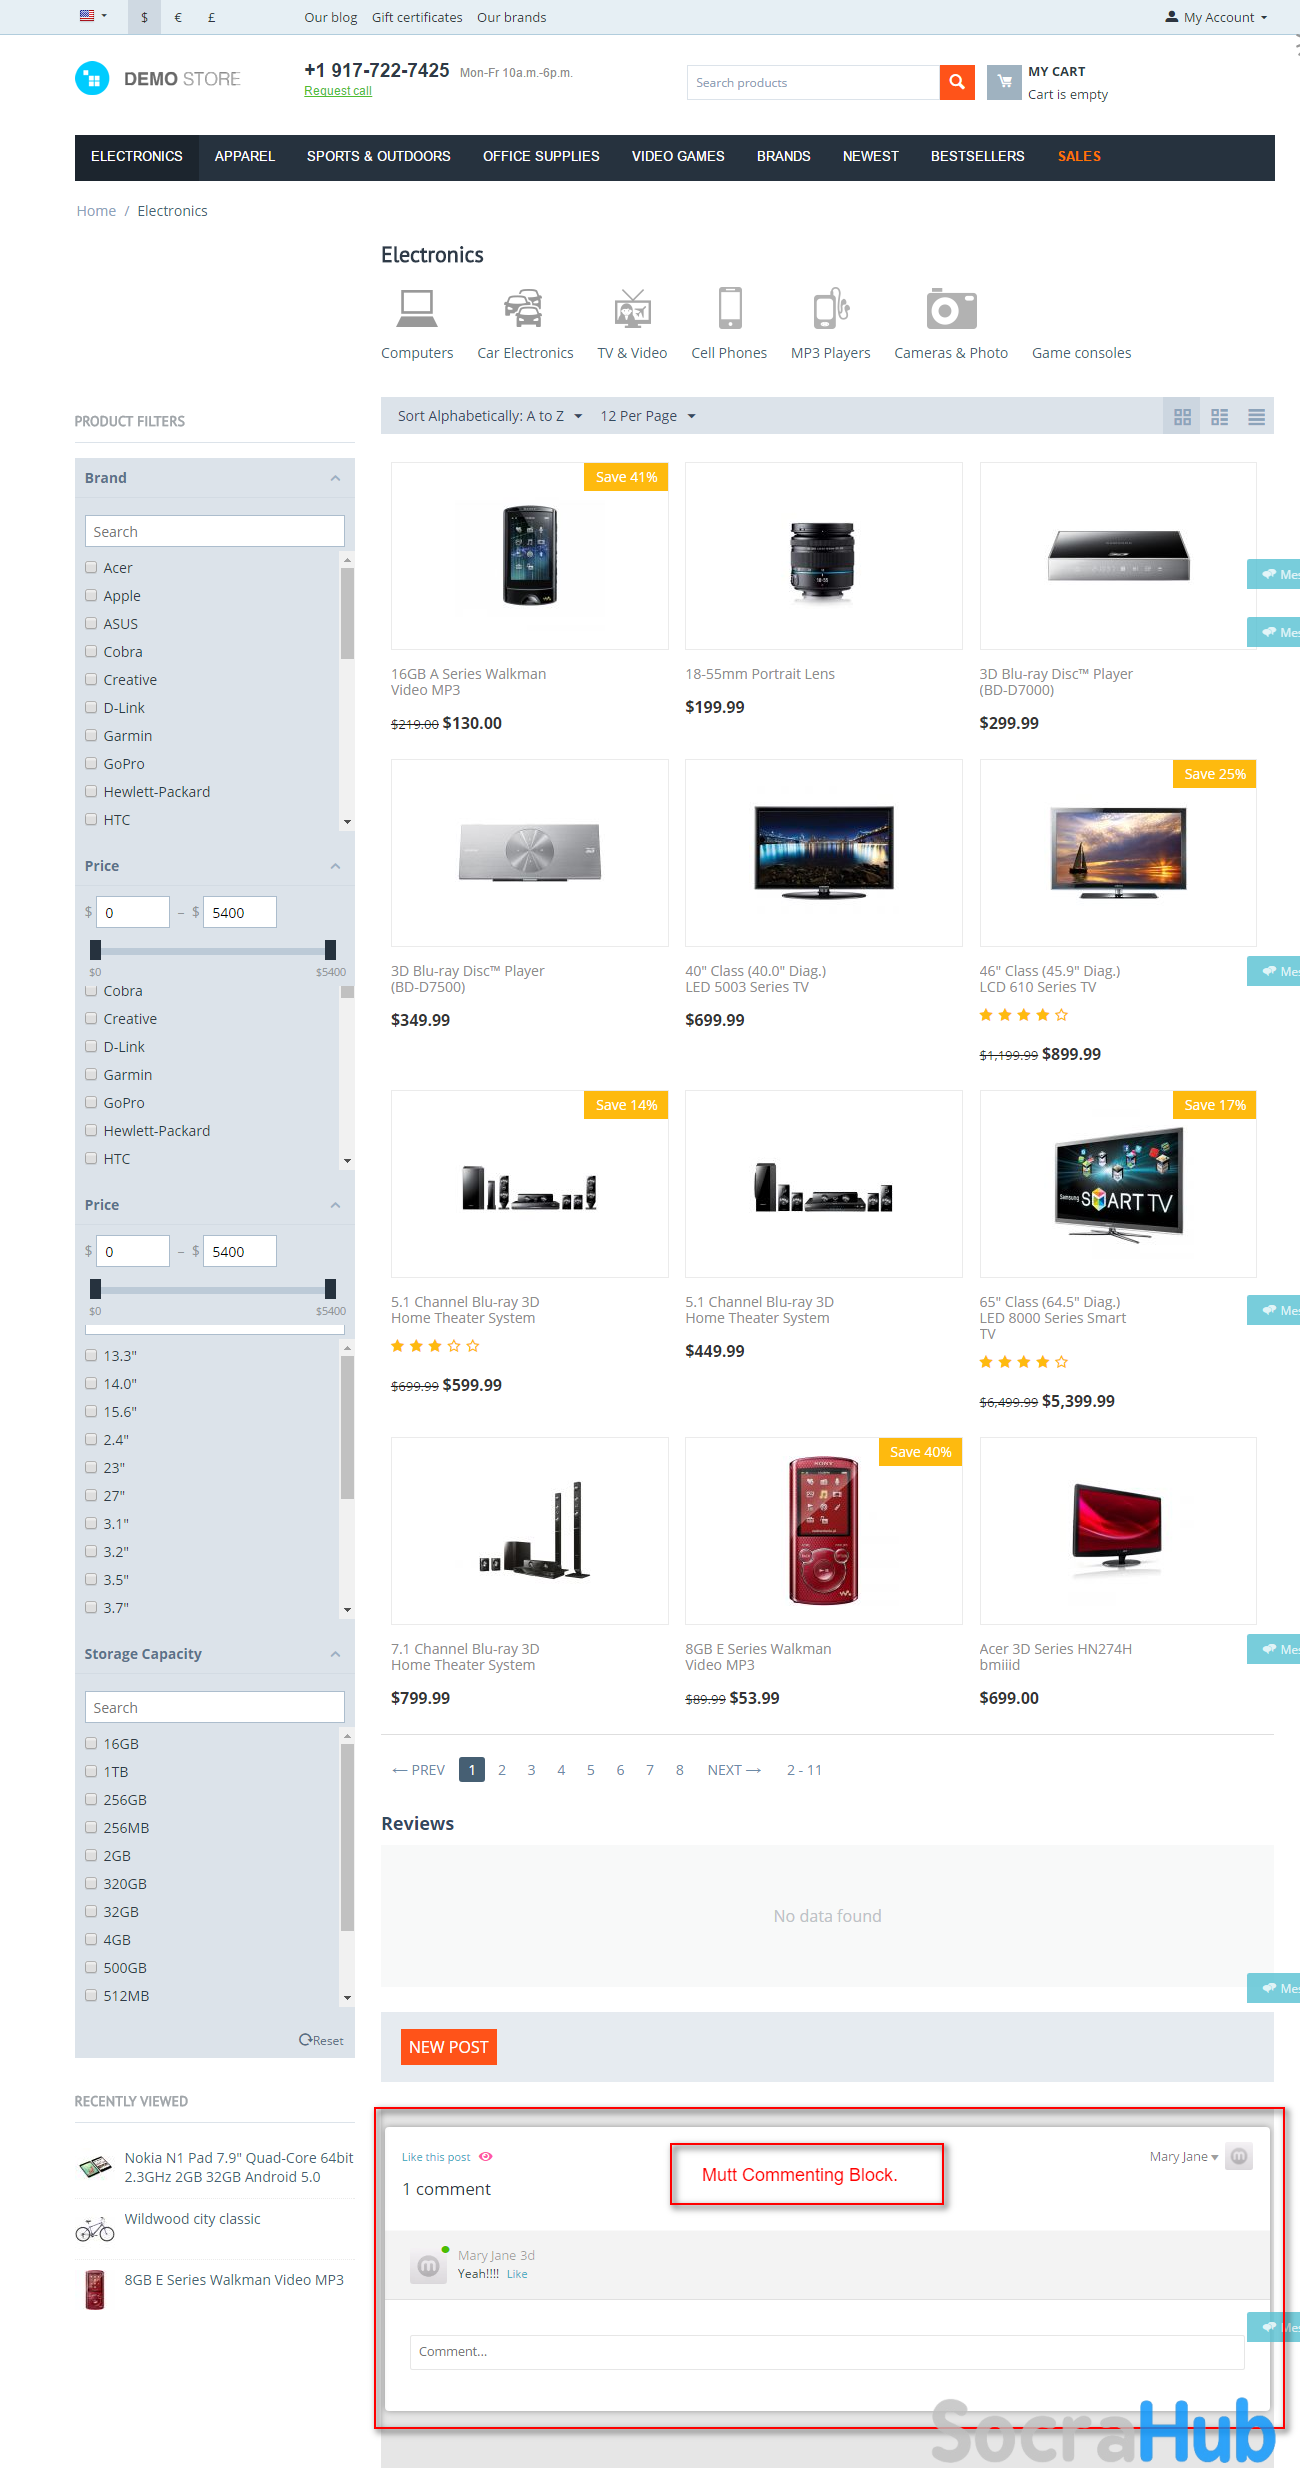
Task: Open the 12 Per Page dropdown
Action: pos(647,416)
